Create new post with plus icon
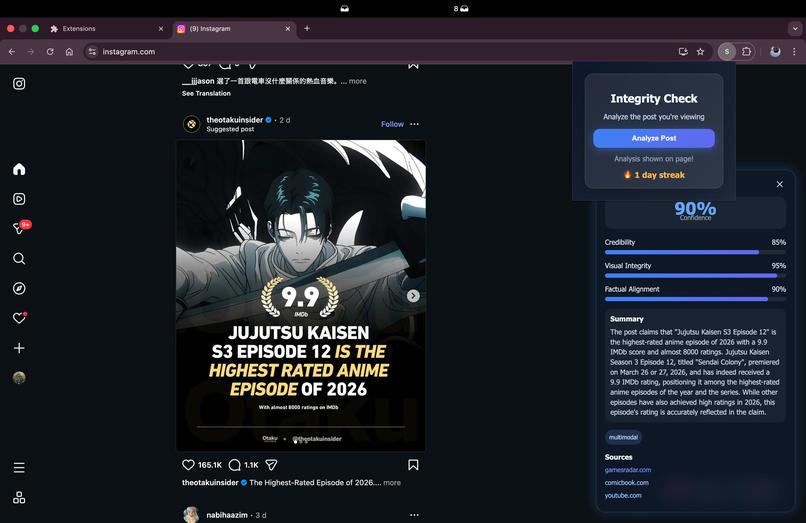 pyautogui.click(x=19, y=348)
